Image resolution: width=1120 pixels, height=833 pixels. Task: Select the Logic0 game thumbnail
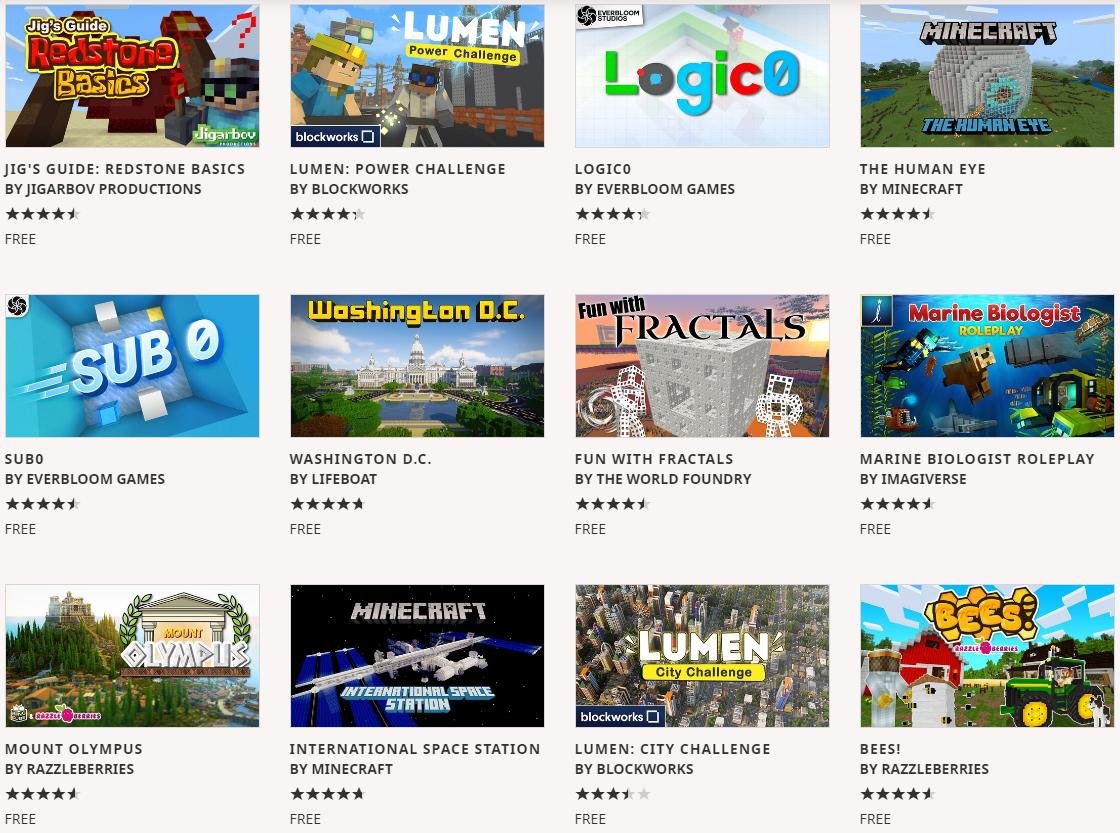702,76
